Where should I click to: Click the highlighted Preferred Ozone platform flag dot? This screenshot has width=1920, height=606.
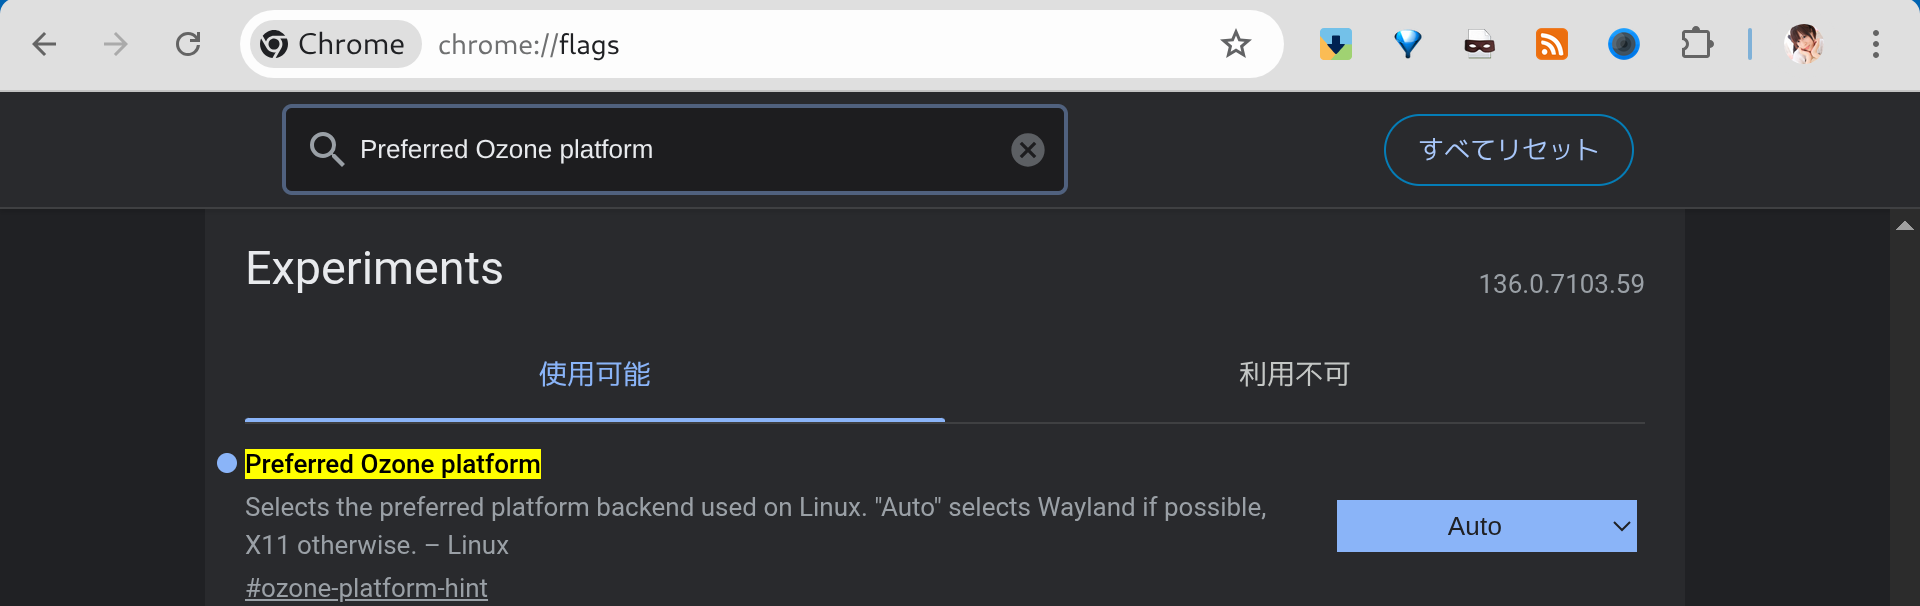226,463
